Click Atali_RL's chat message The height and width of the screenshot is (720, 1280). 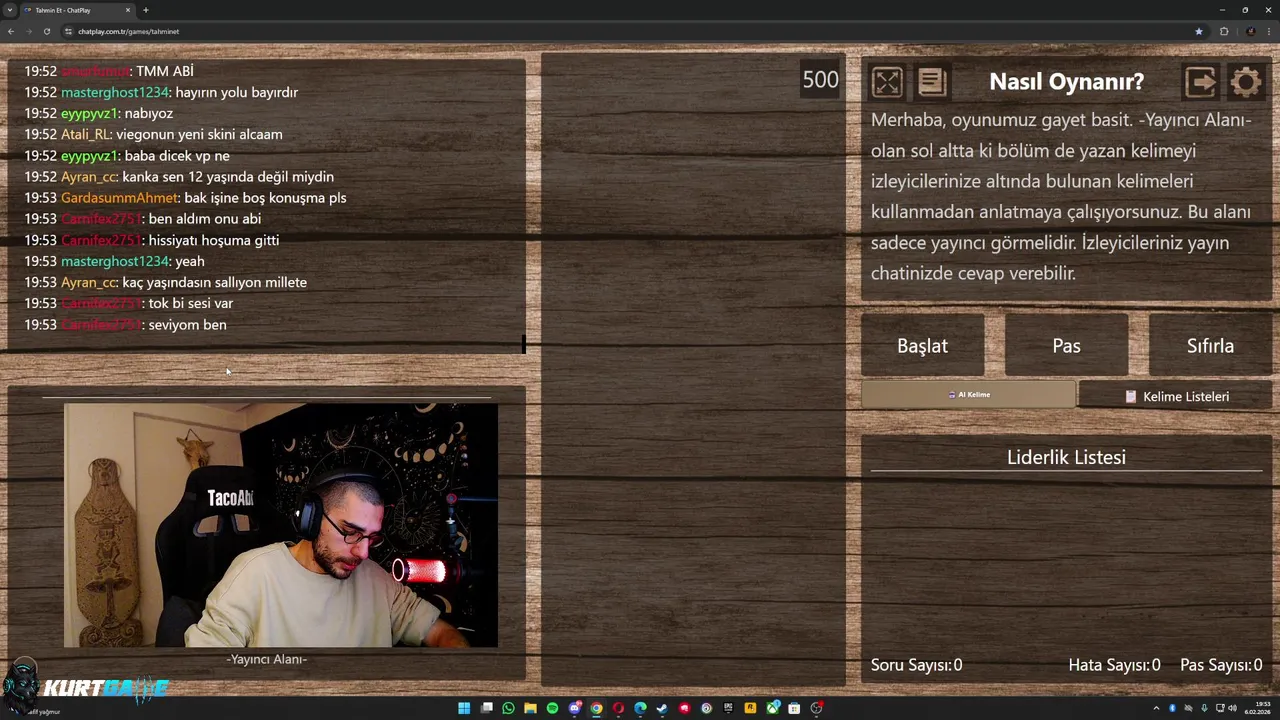pos(153,134)
